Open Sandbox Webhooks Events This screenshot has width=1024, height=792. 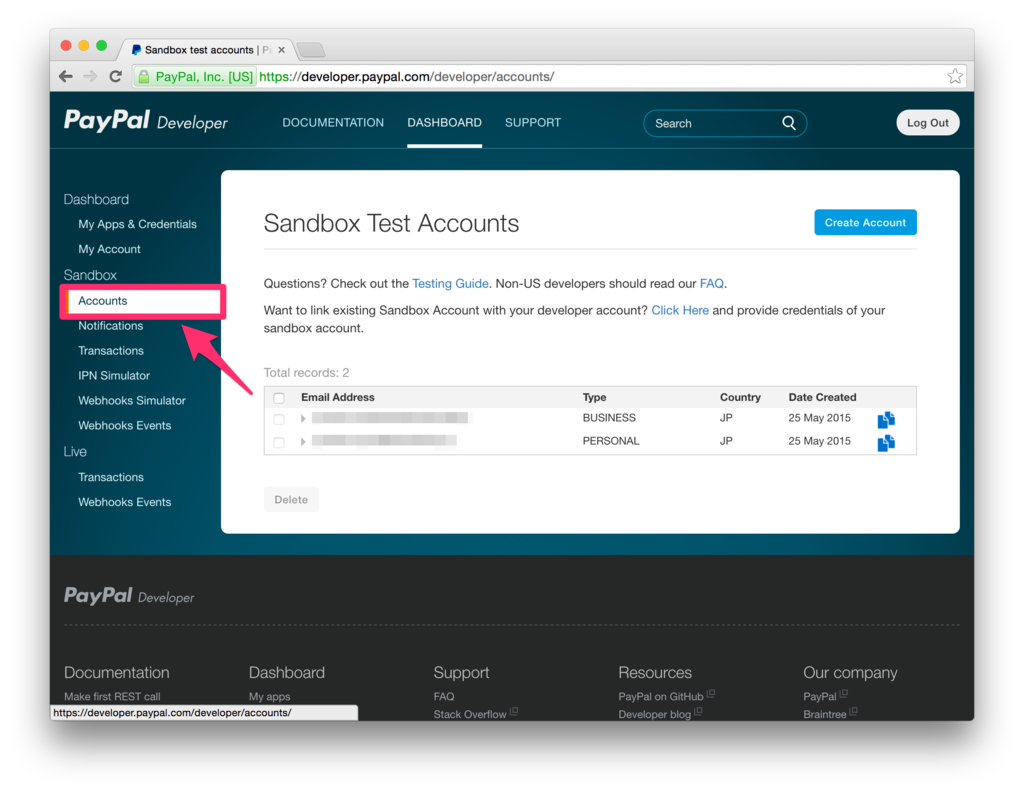click(125, 425)
